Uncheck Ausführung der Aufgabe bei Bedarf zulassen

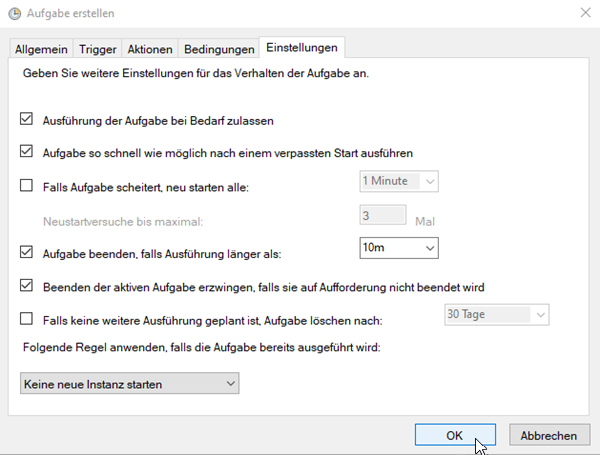click(27, 120)
